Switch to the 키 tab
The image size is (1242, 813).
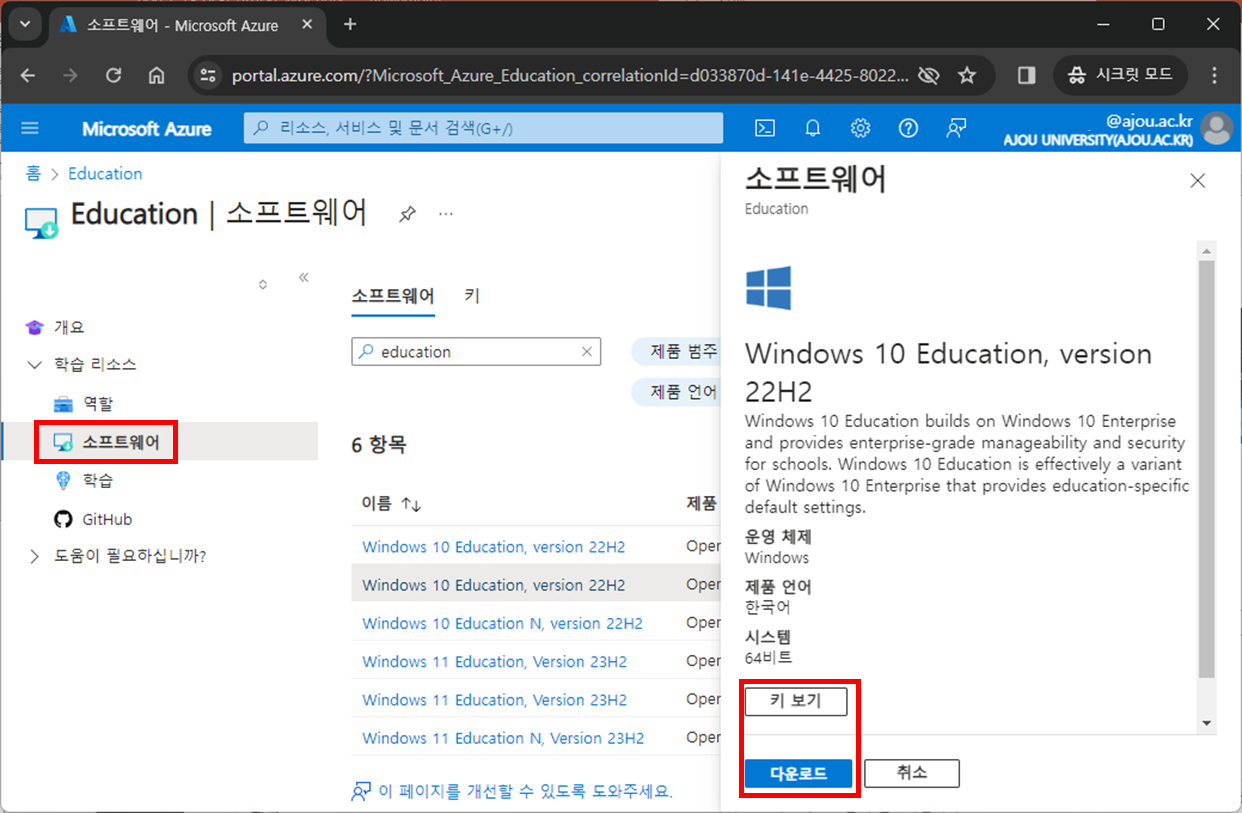point(472,296)
